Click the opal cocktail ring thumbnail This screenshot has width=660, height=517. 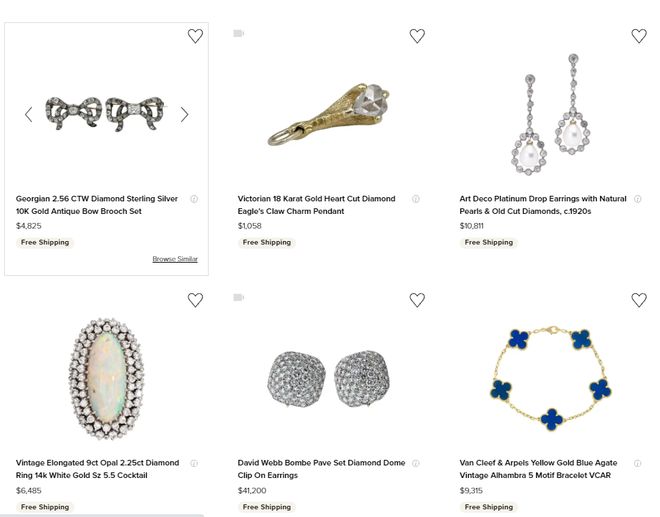tap(106, 375)
